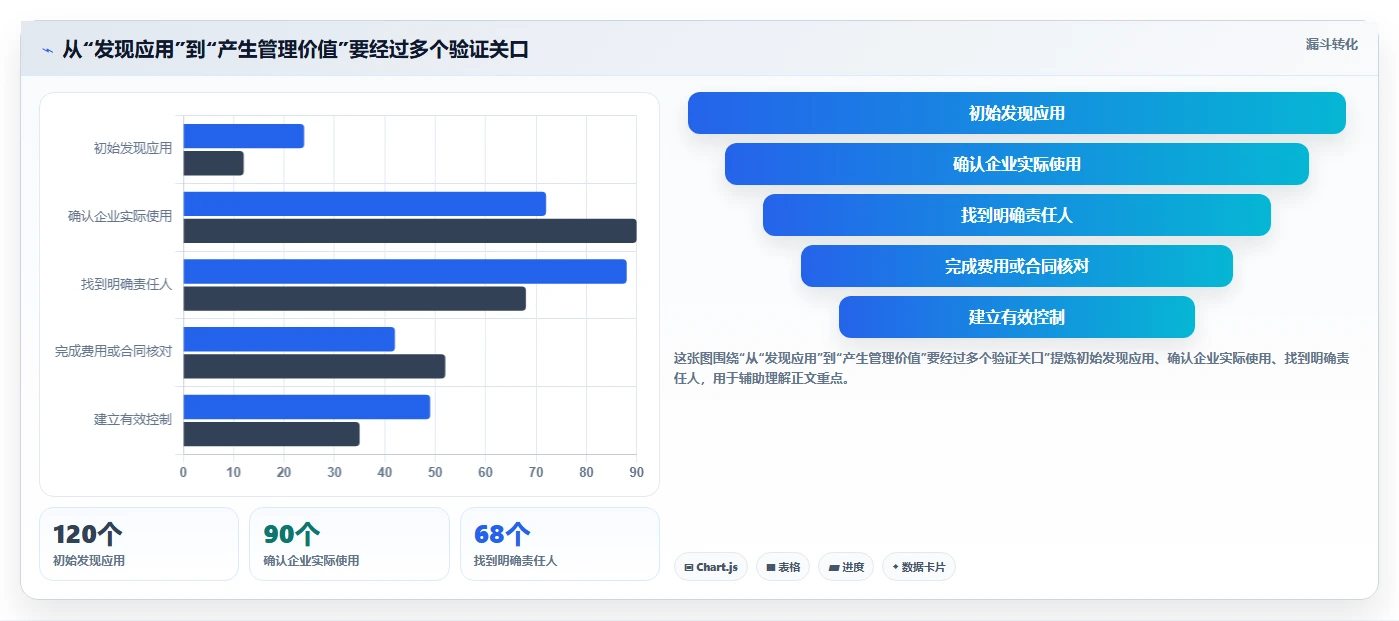Select the 完成费用或合同核对 funnel stage
The image size is (1399, 621).
1017,266
